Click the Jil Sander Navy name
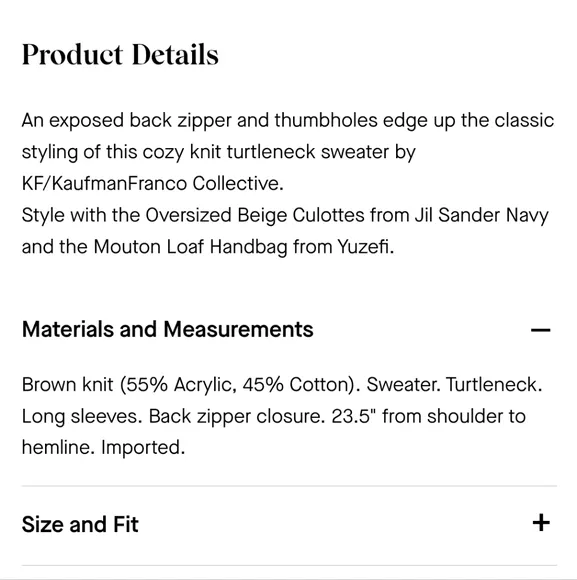The image size is (577, 580). (482, 215)
